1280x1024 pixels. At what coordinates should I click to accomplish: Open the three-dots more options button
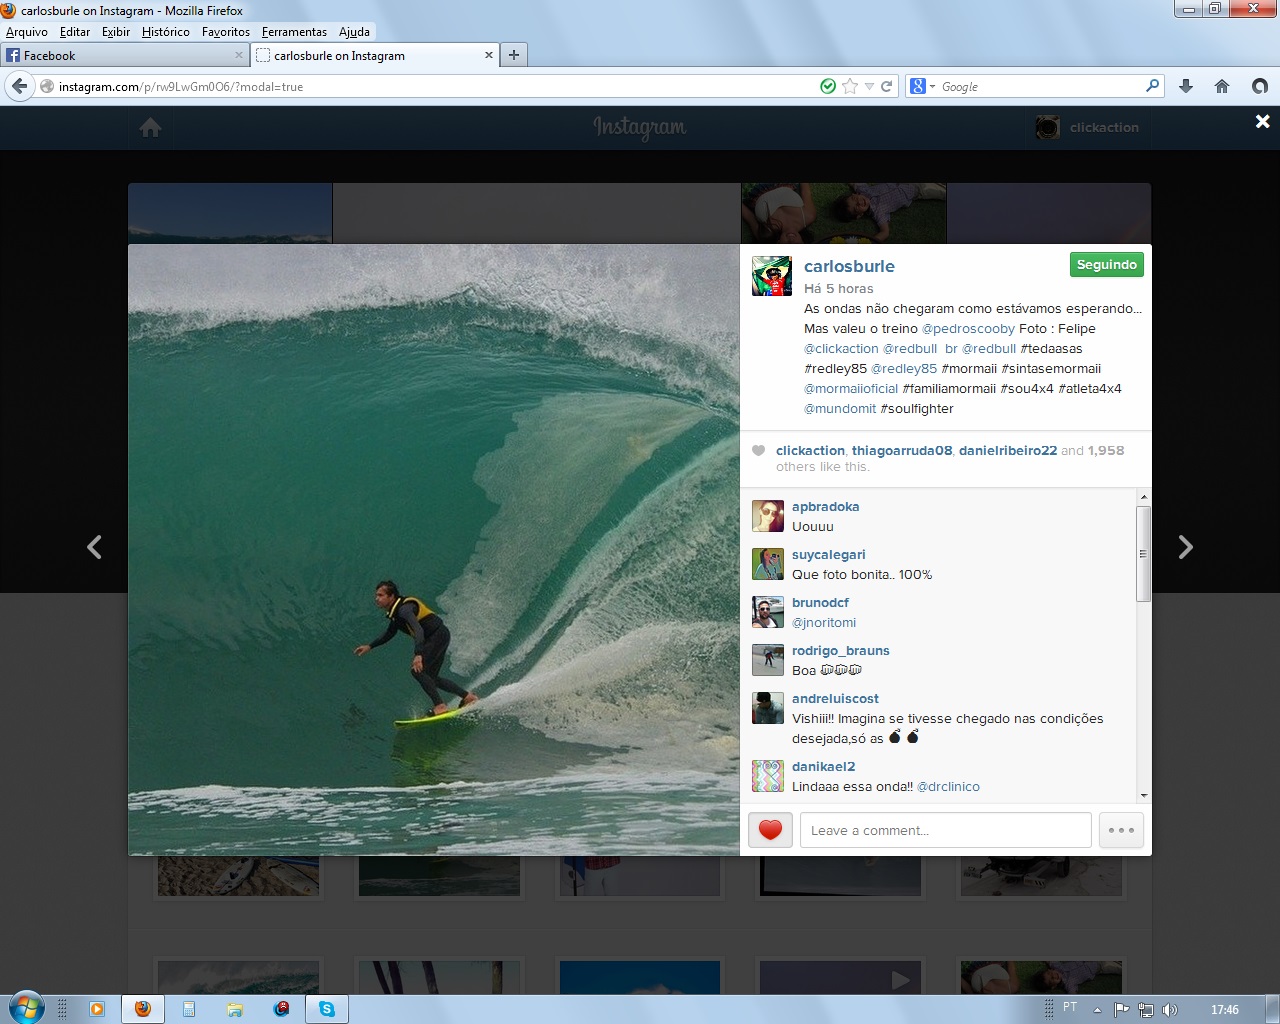tap(1121, 830)
